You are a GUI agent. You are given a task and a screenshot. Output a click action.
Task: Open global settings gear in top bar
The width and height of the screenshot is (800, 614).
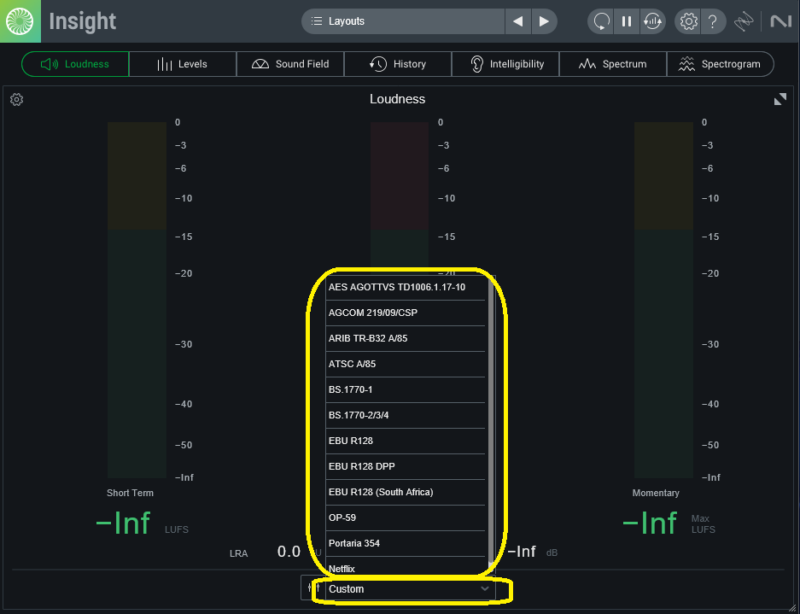pos(687,21)
